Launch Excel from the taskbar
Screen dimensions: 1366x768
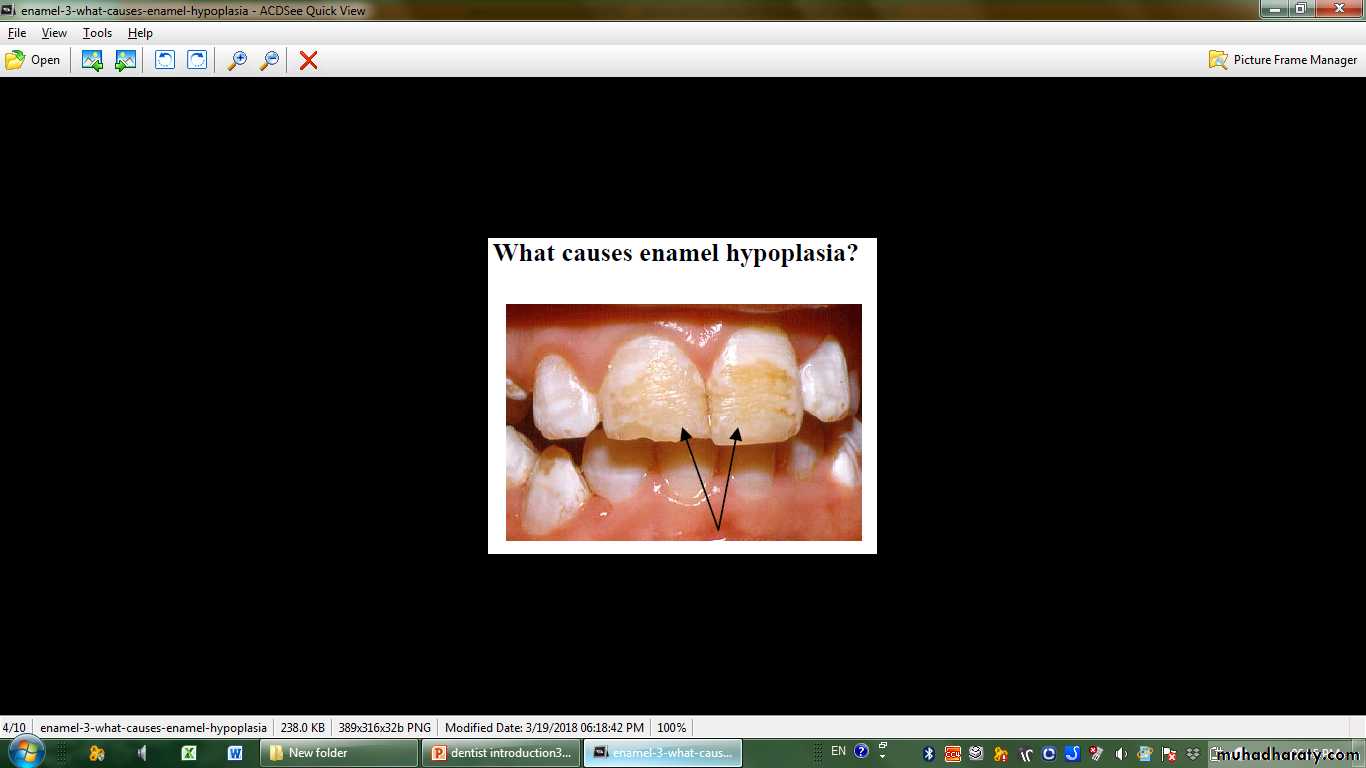click(x=189, y=753)
